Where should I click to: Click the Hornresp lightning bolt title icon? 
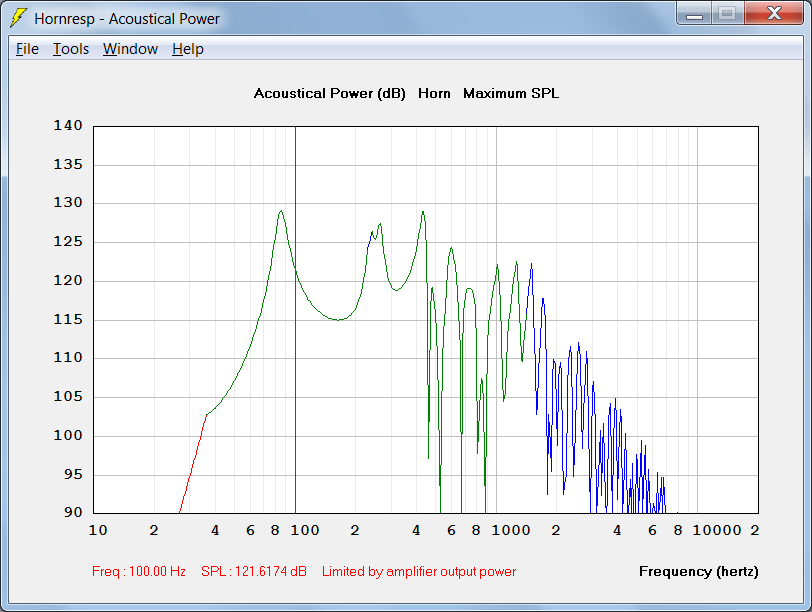(18, 18)
